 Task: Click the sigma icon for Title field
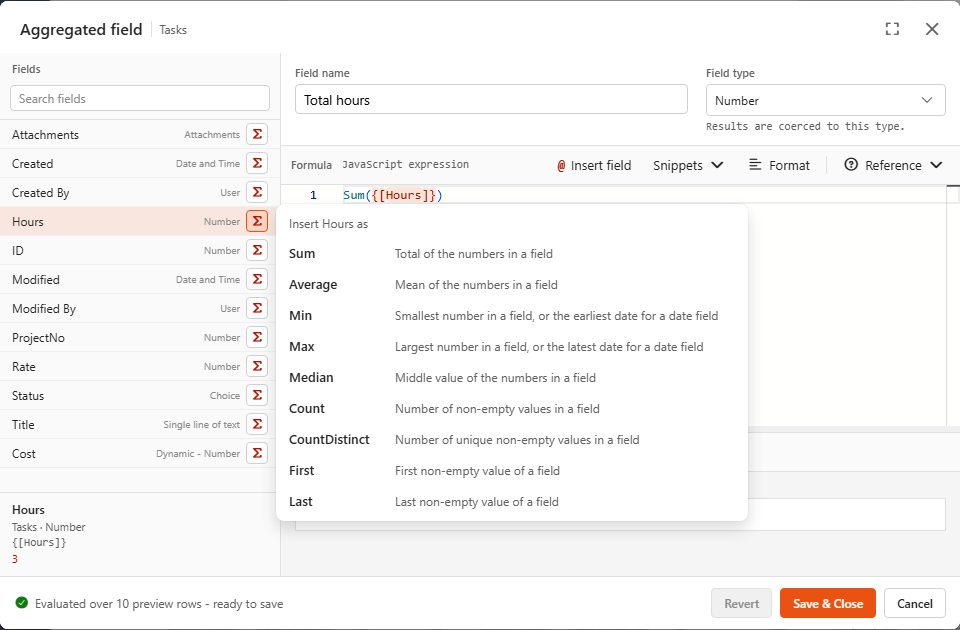257,424
